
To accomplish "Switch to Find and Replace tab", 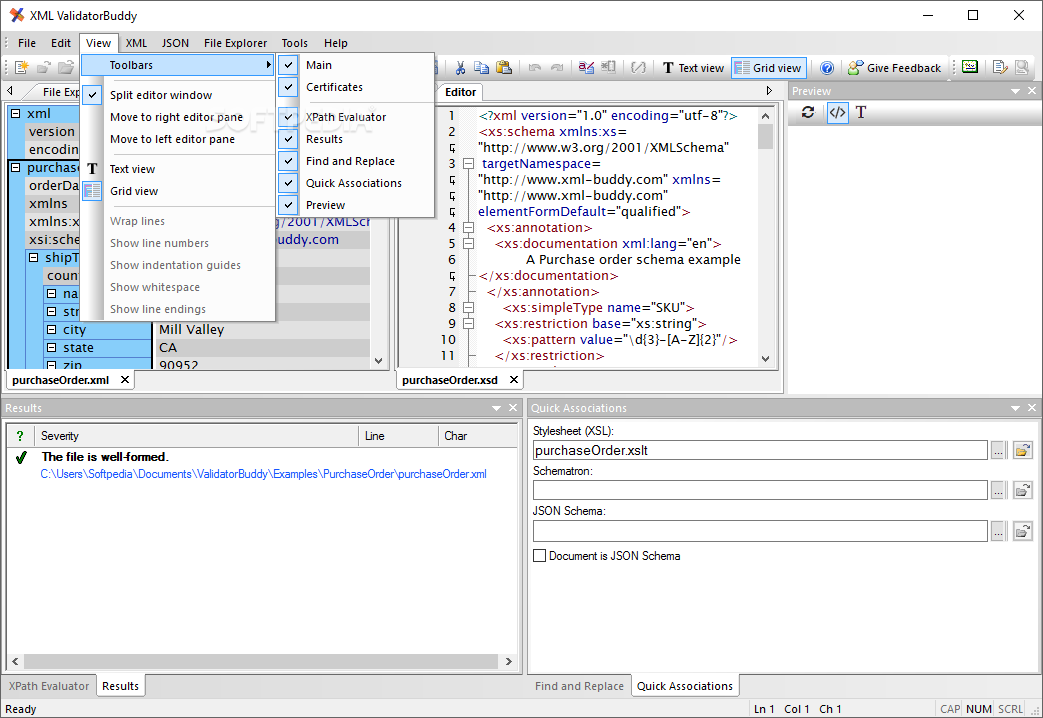I will pos(579,686).
